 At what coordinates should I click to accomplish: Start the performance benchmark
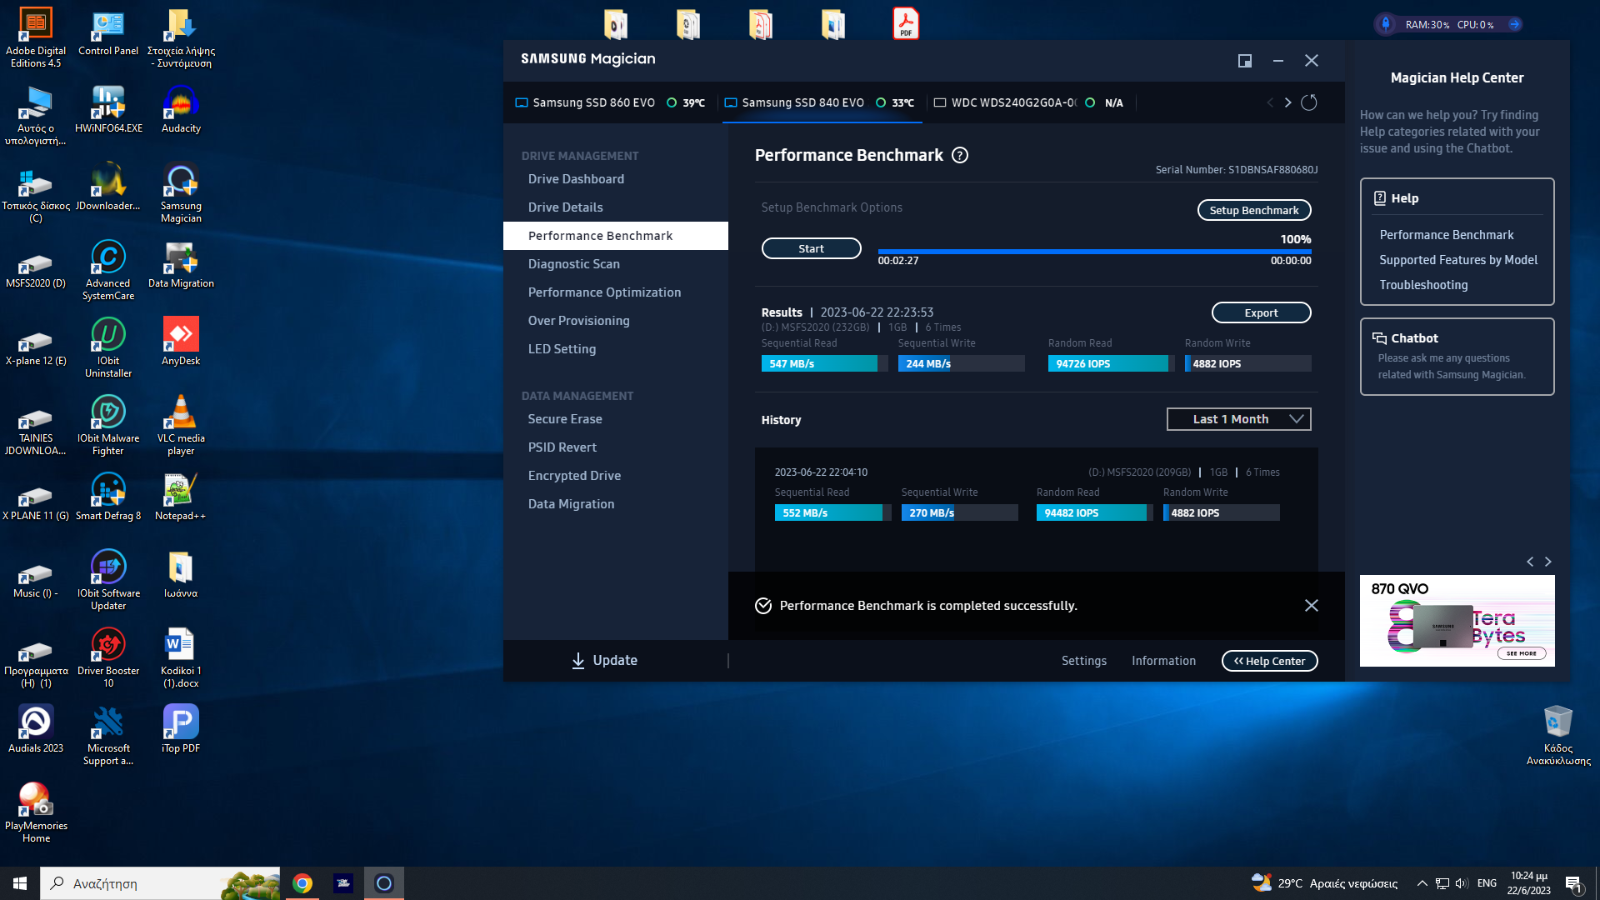811,248
